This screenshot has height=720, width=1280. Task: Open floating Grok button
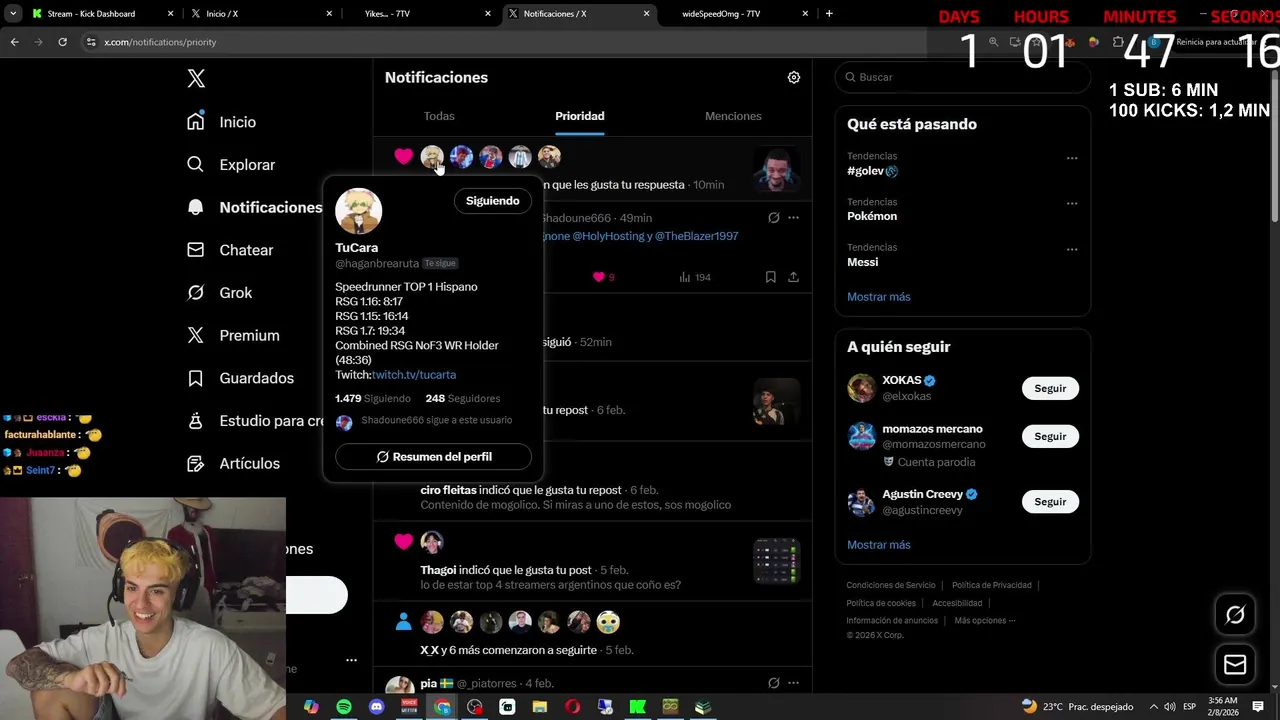click(x=1235, y=615)
